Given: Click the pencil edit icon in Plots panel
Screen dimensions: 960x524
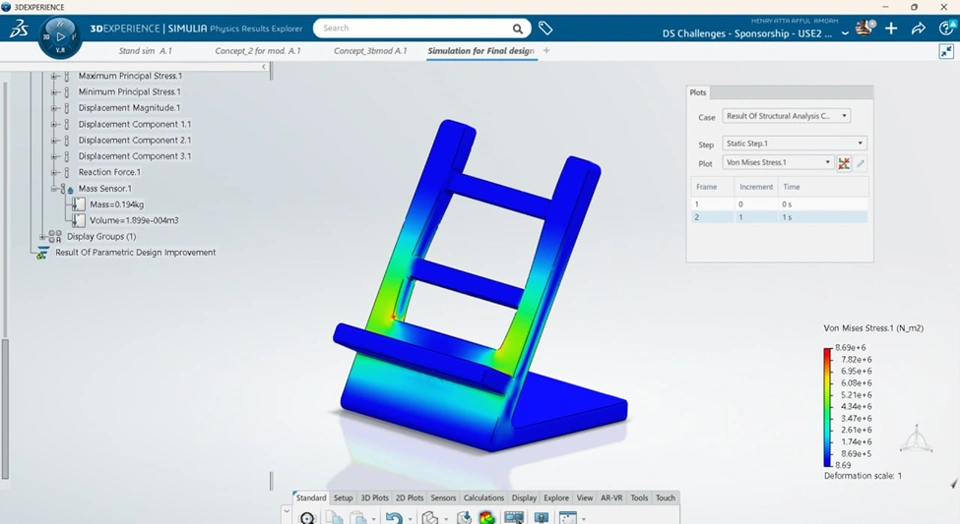Looking at the screenshot, I should [860, 163].
